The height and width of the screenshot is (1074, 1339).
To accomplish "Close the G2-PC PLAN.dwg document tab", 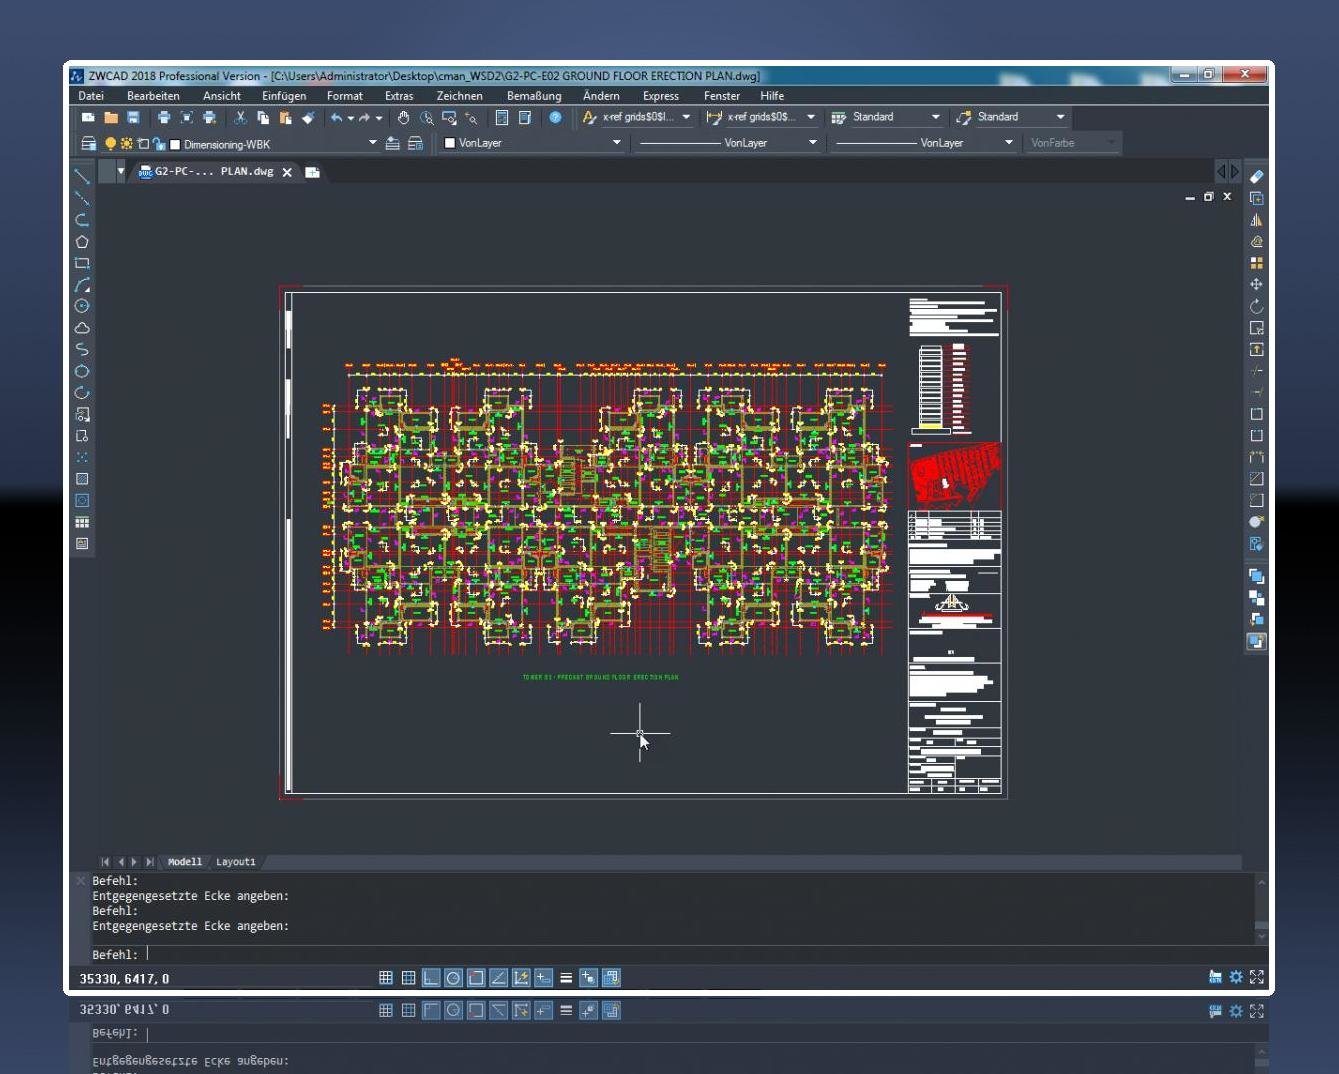I will coord(287,172).
